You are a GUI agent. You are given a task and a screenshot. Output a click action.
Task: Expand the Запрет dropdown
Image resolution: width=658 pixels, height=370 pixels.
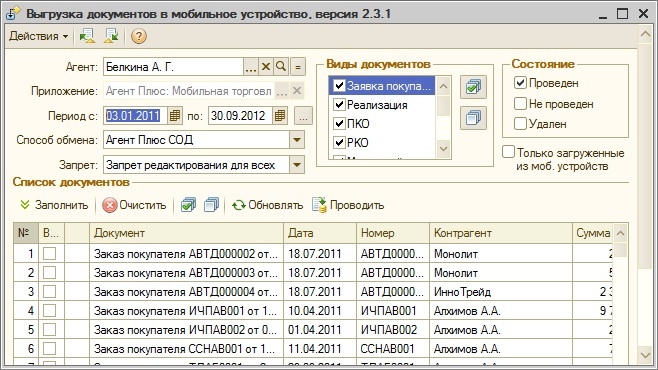(x=297, y=165)
